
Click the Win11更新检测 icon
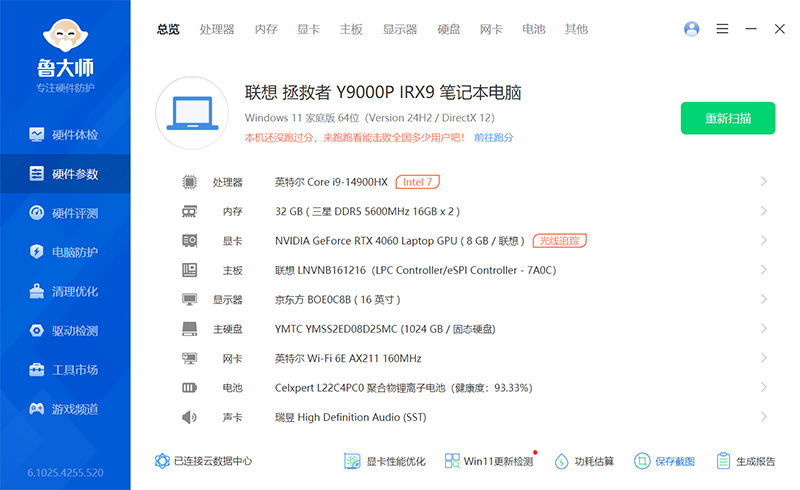452,461
